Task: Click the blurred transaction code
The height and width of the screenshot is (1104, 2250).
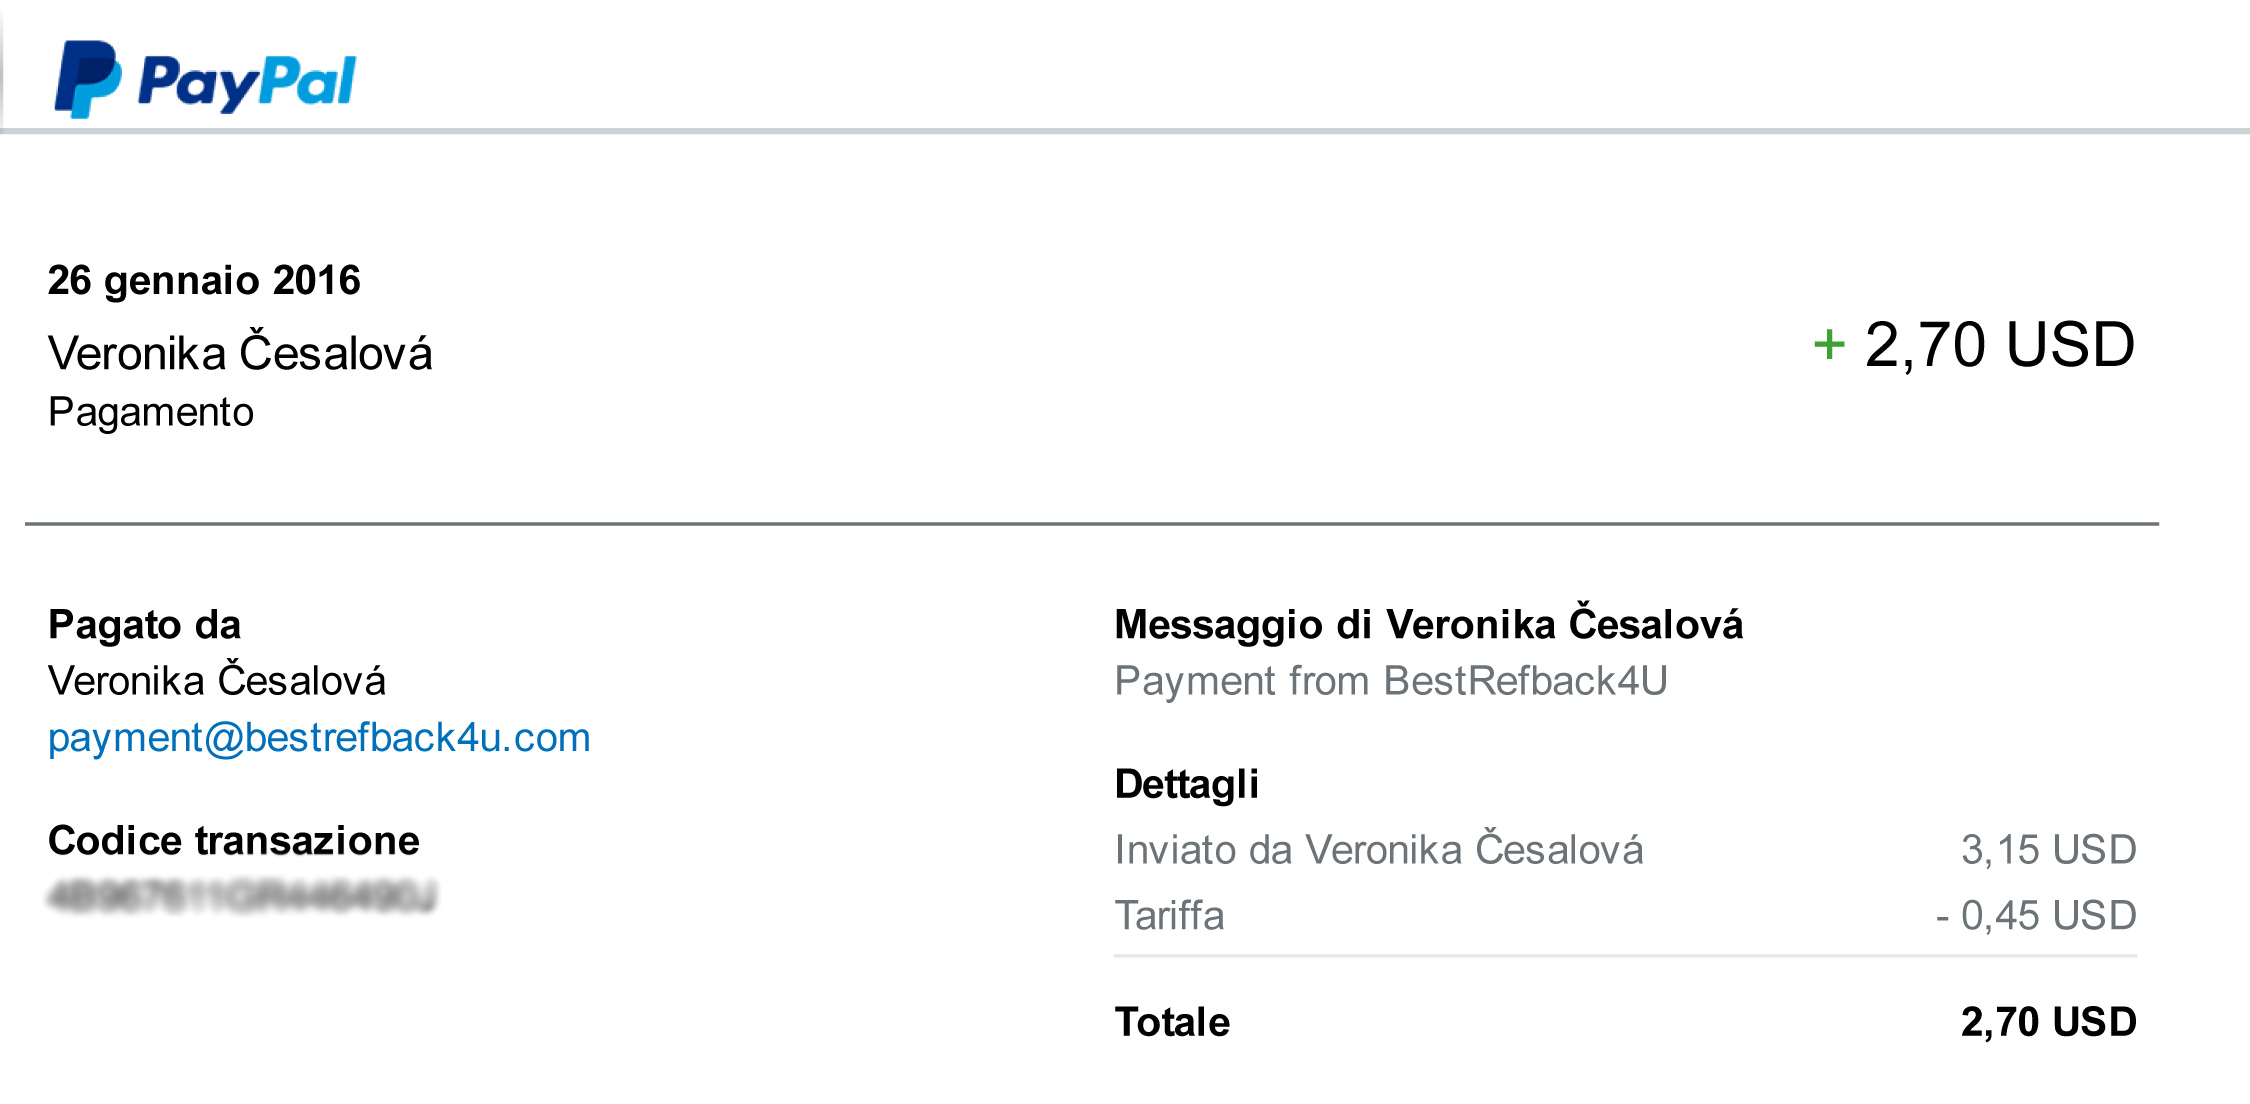Action: tap(243, 896)
